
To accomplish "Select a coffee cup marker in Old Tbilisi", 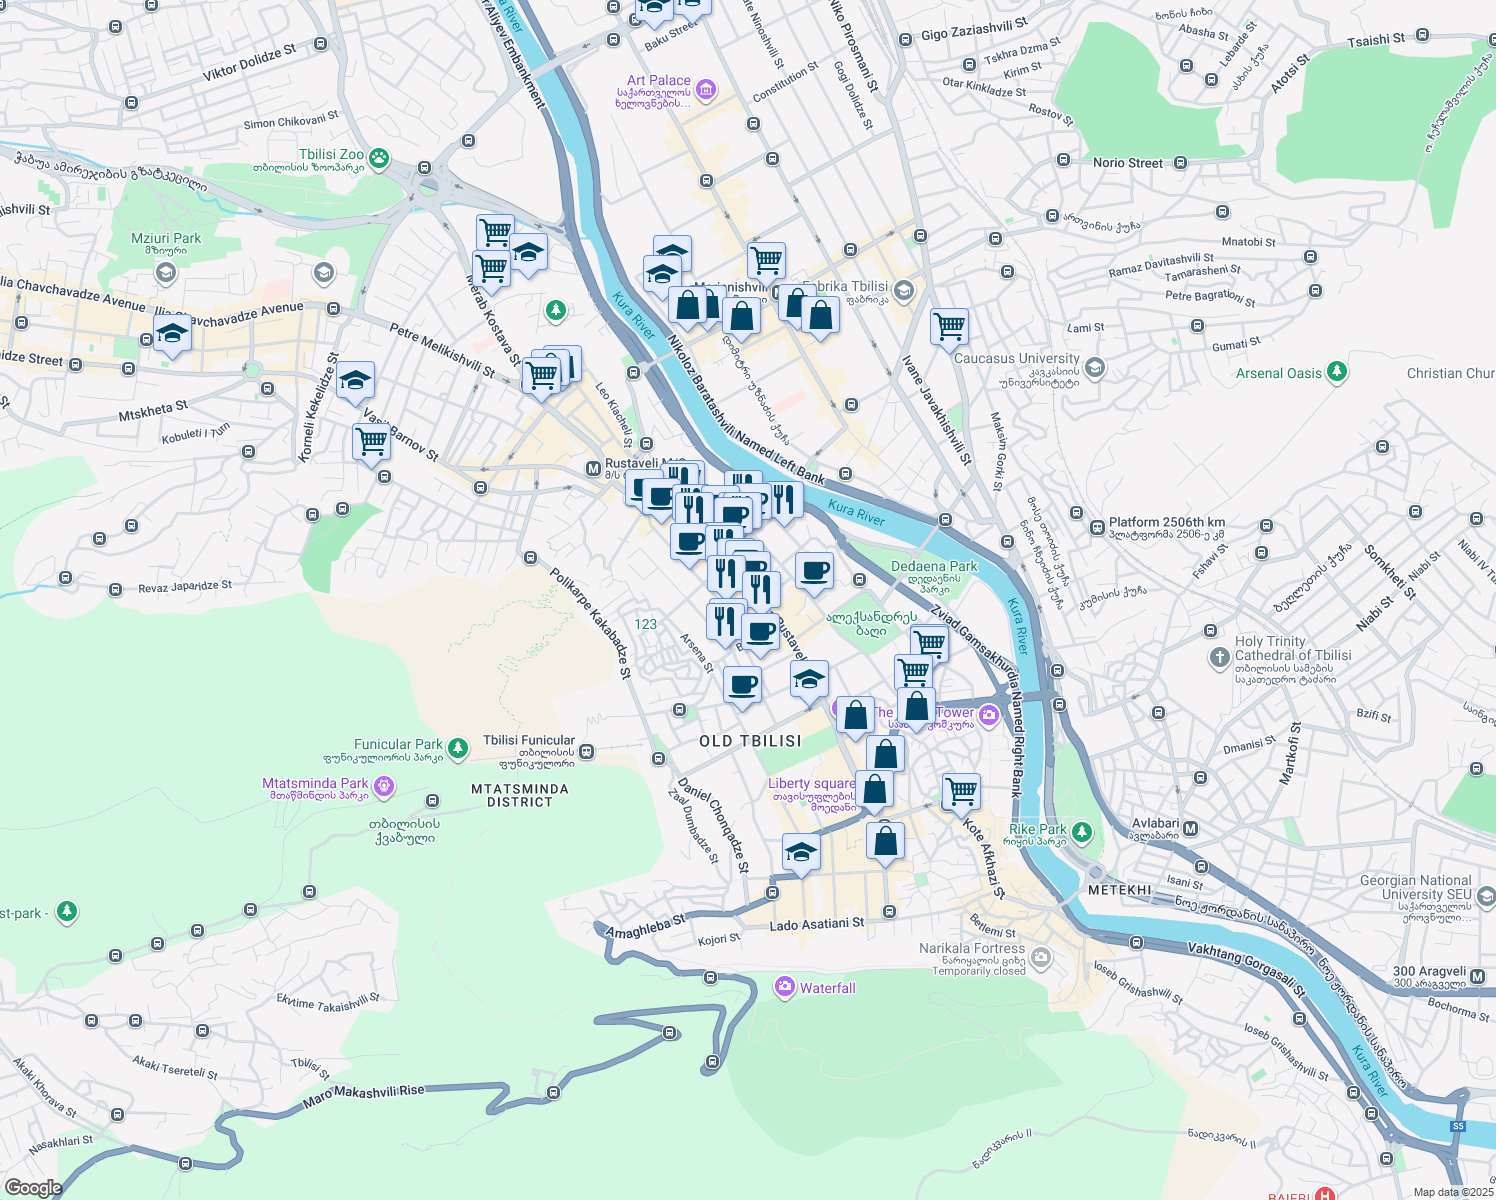I will 741,683.
